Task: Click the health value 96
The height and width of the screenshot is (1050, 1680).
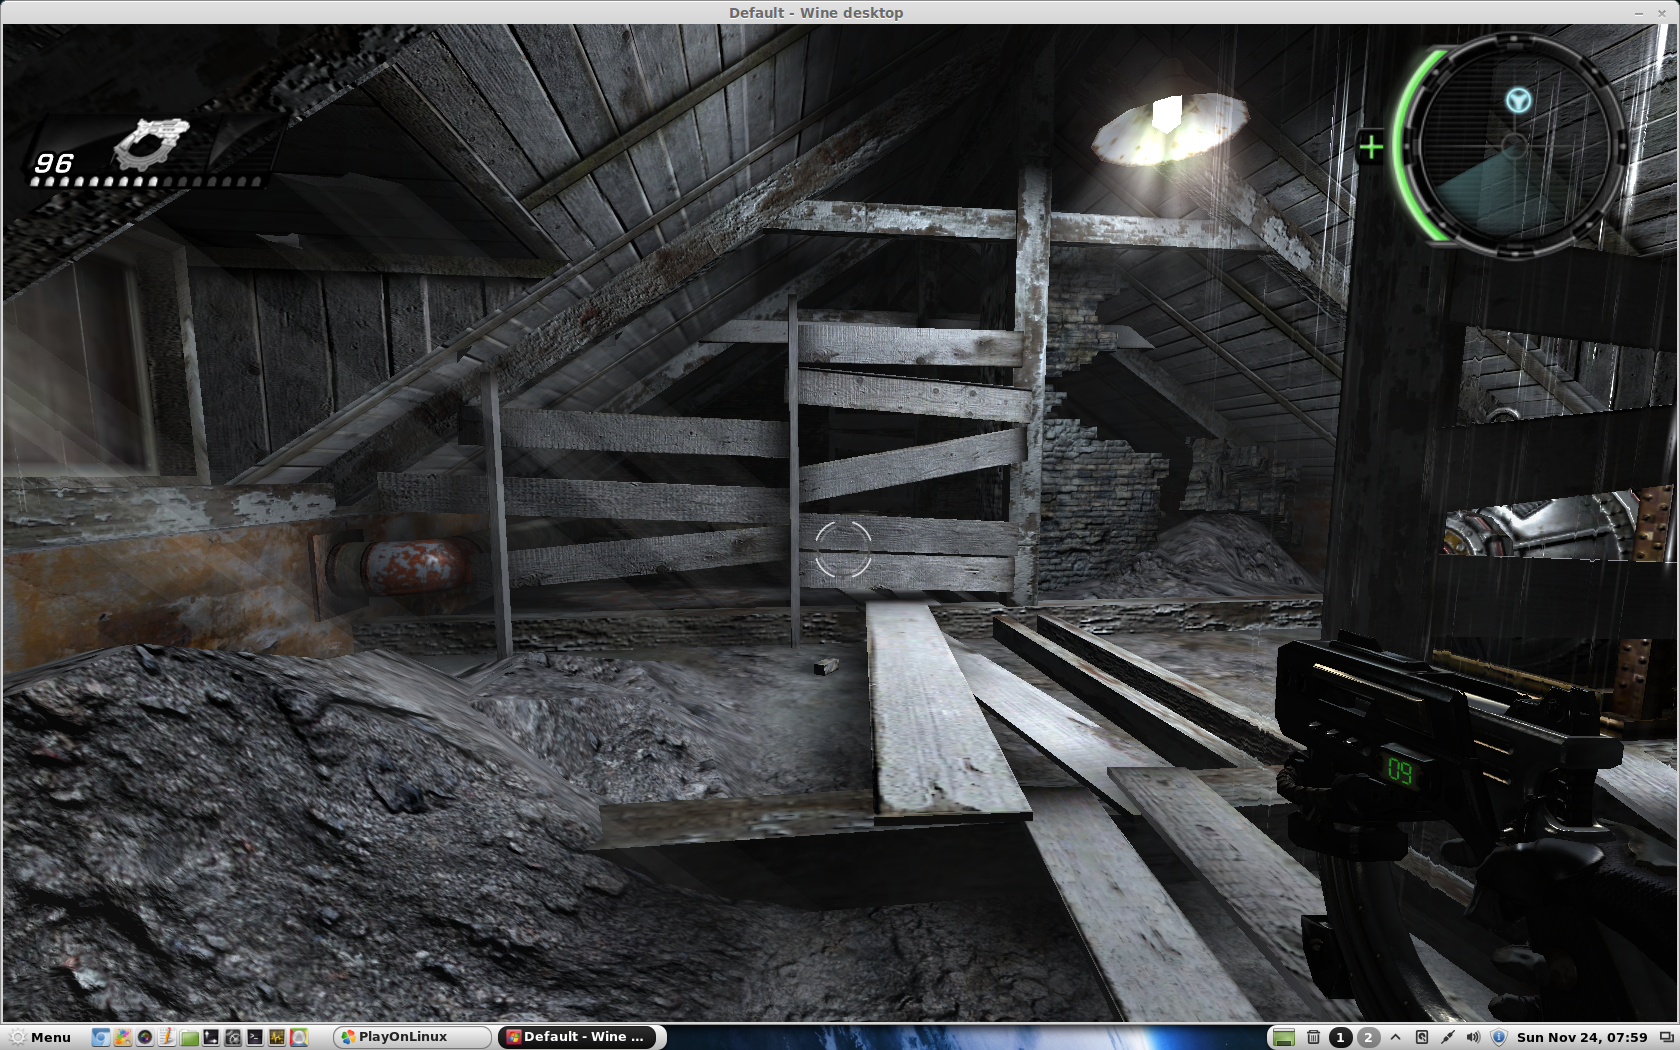Action: click(54, 163)
